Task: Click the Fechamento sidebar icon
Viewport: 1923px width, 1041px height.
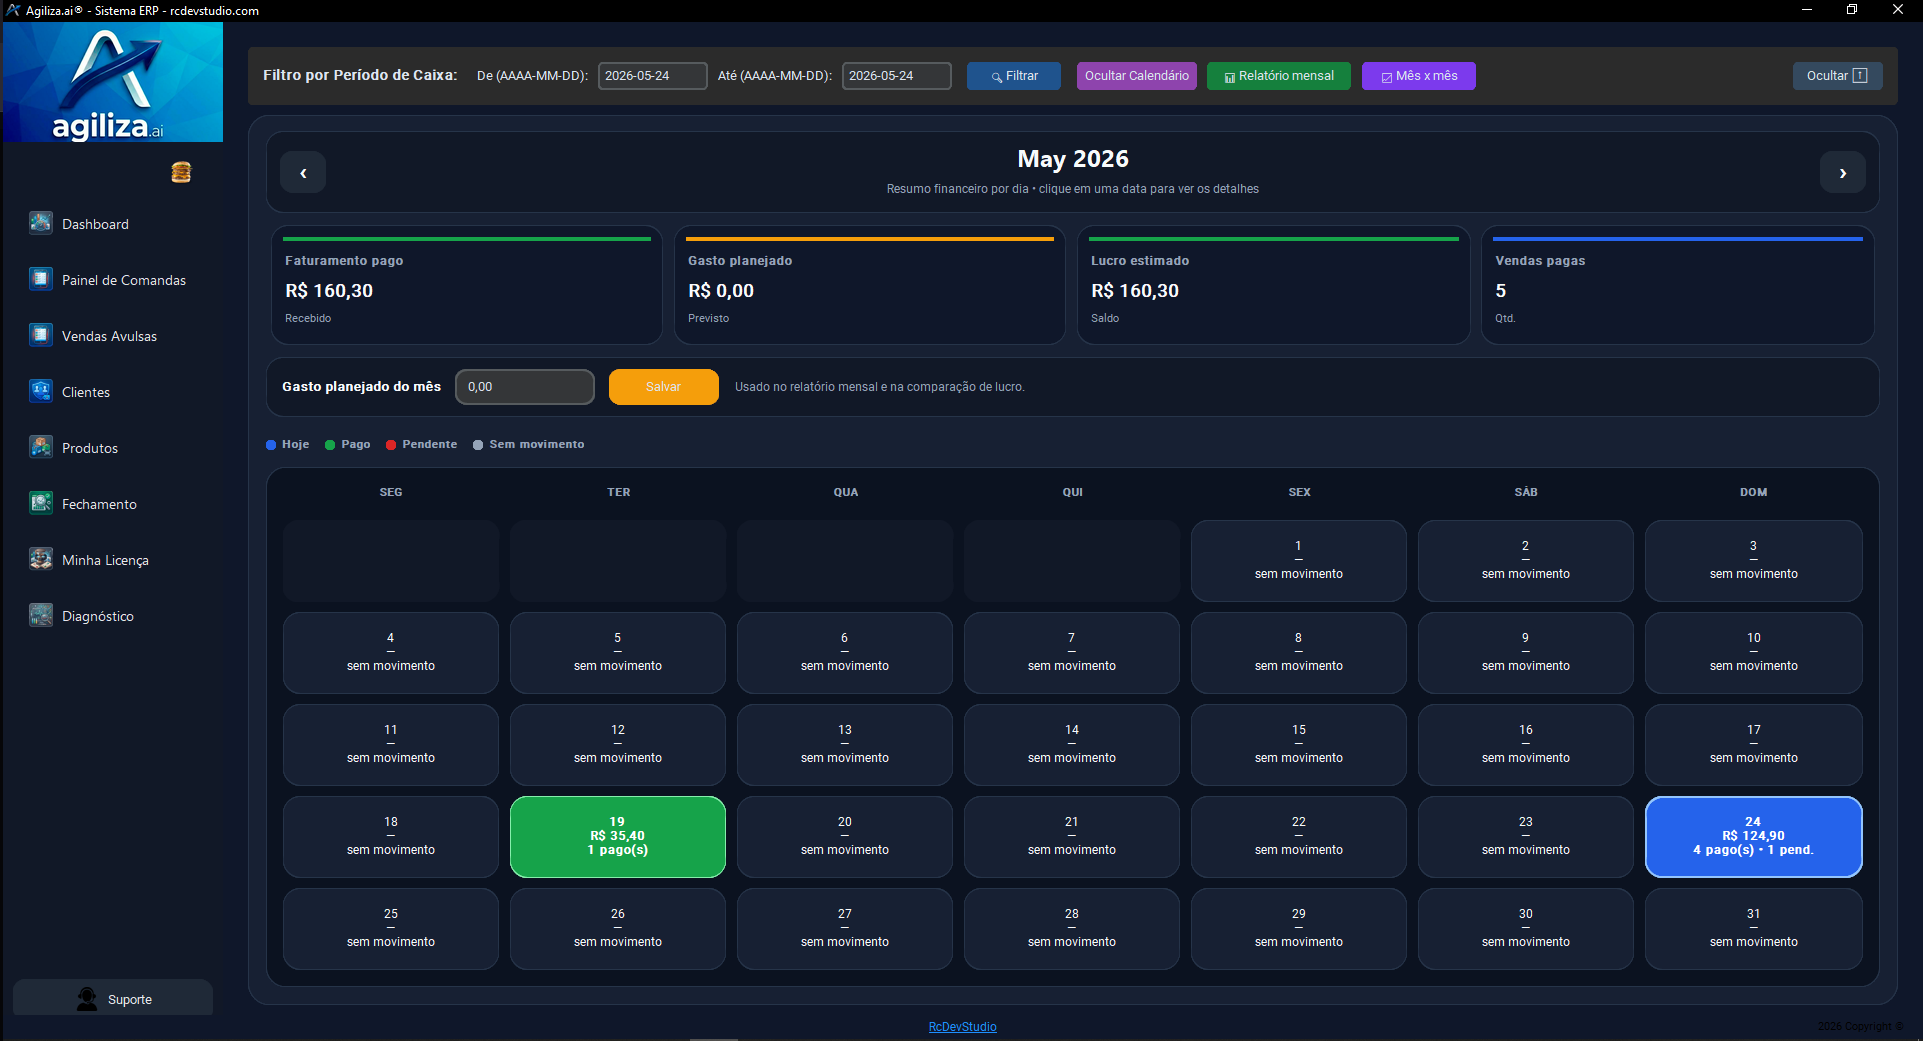Action: [41, 503]
